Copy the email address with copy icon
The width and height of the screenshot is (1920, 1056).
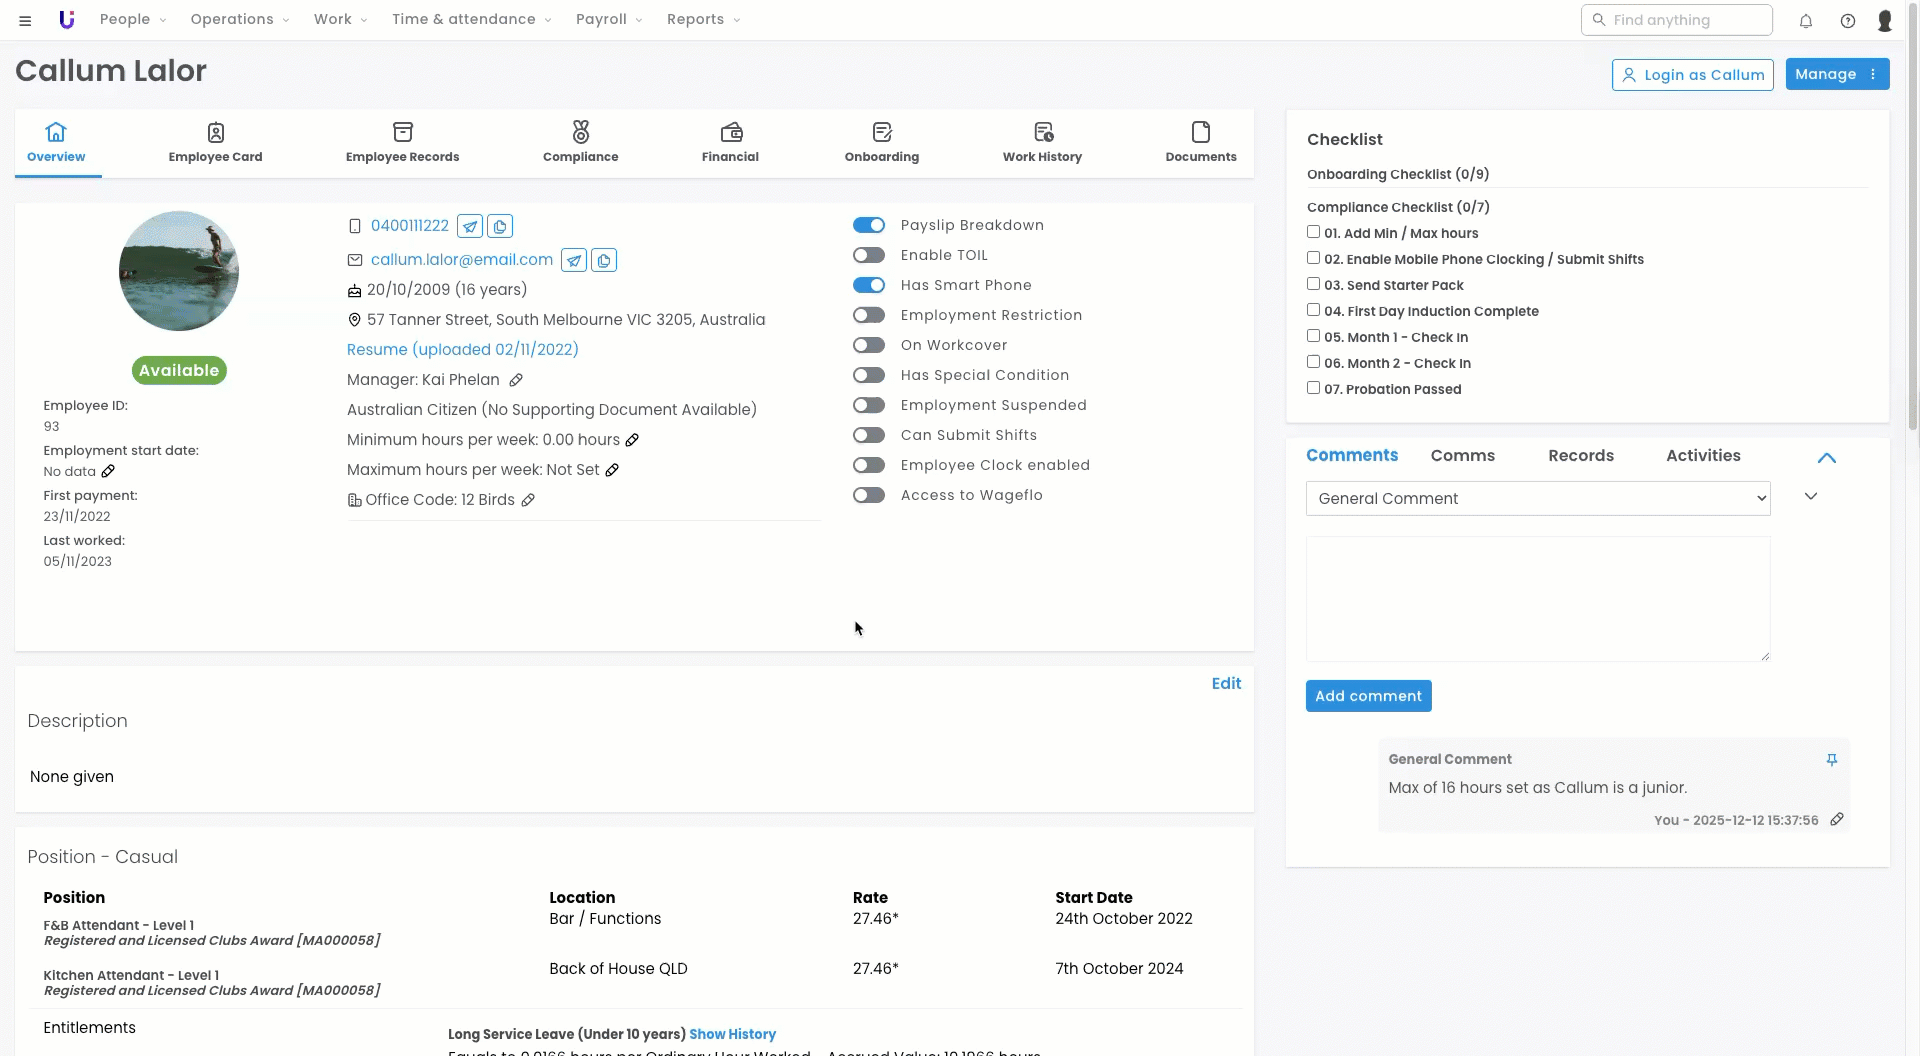(x=604, y=260)
